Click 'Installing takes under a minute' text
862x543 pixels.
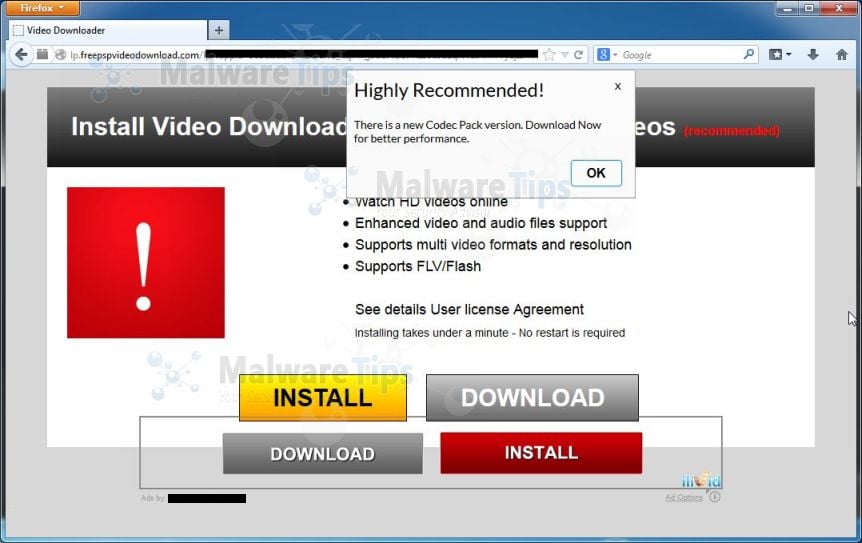click(432, 333)
